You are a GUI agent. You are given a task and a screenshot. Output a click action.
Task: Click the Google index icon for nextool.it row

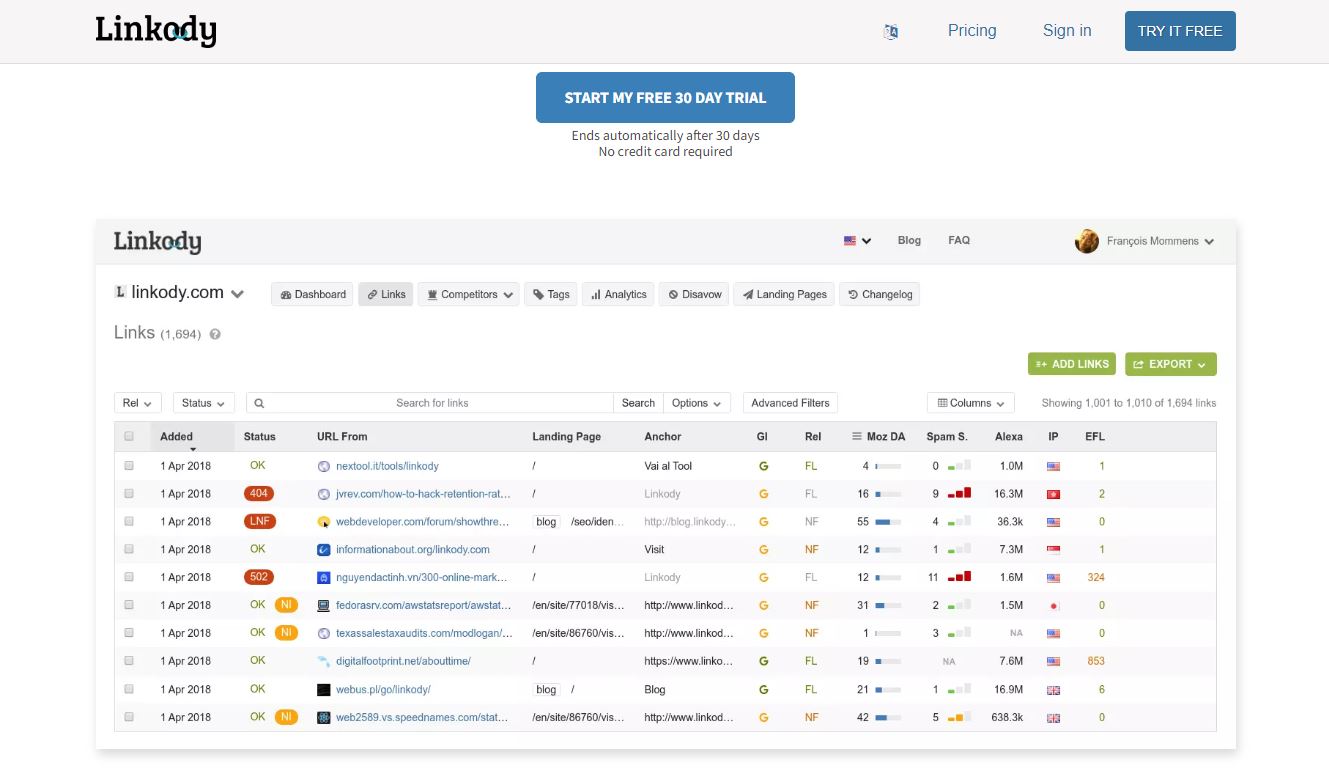coord(764,466)
